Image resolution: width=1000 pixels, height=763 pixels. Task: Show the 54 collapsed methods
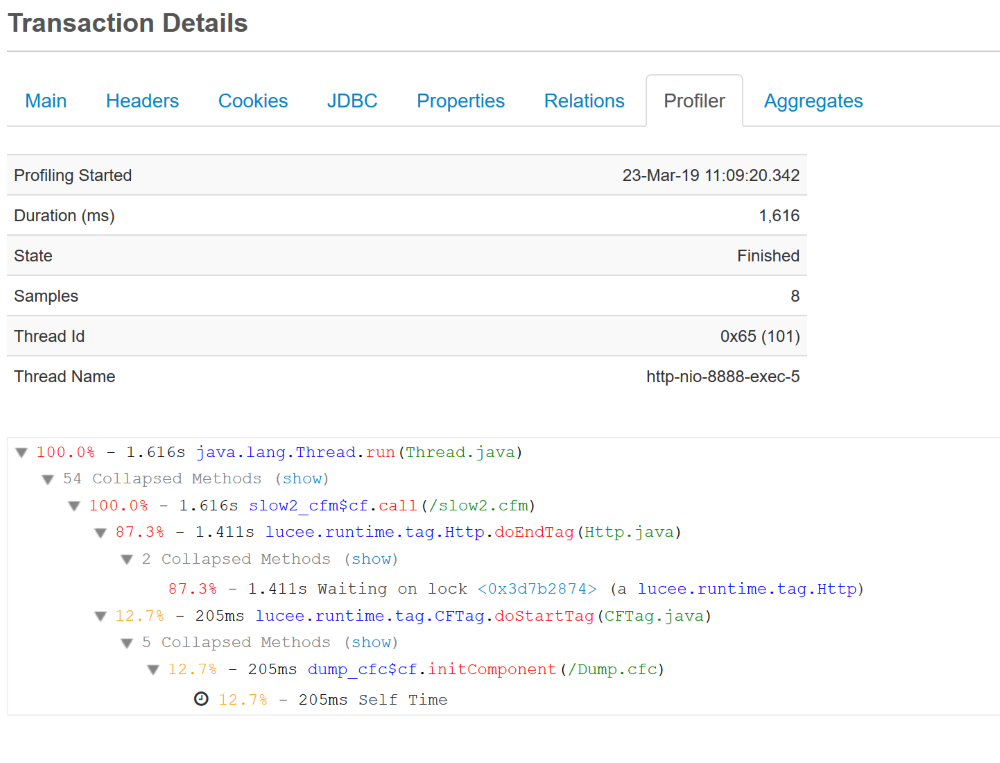(302, 478)
